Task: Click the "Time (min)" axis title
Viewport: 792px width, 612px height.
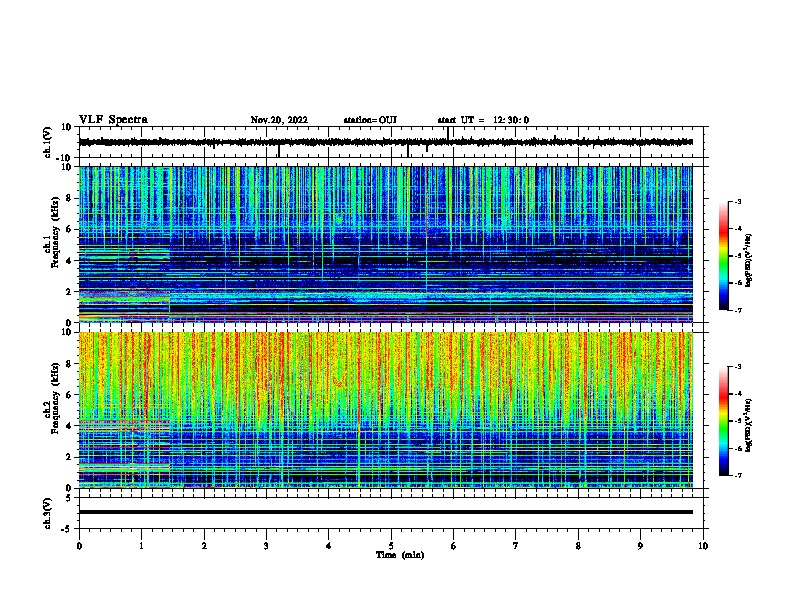Action: click(400, 555)
